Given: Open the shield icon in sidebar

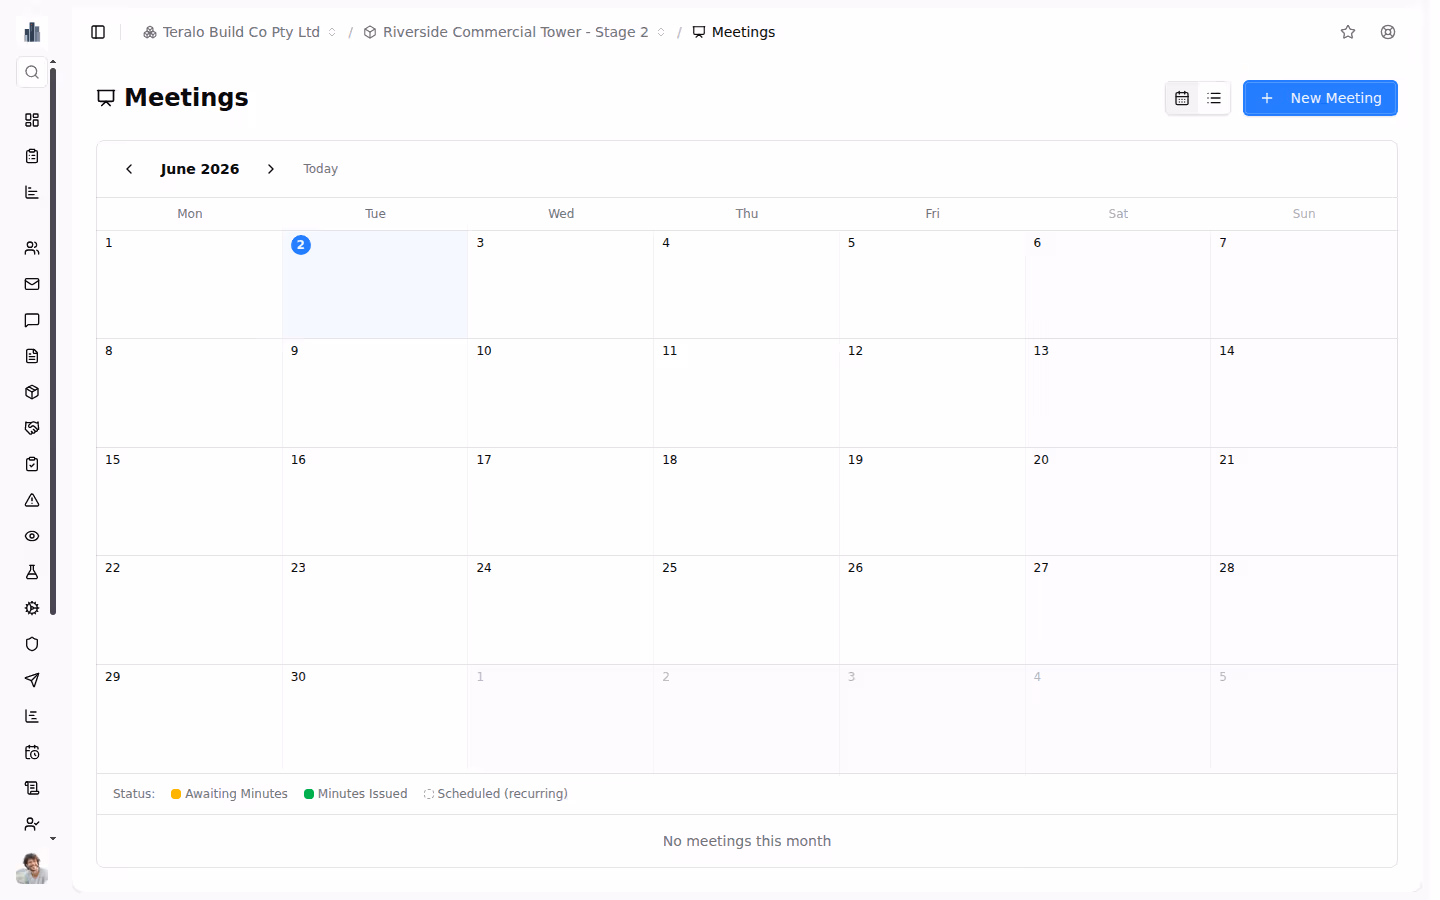Looking at the screenshot, I should pos(32,644).
